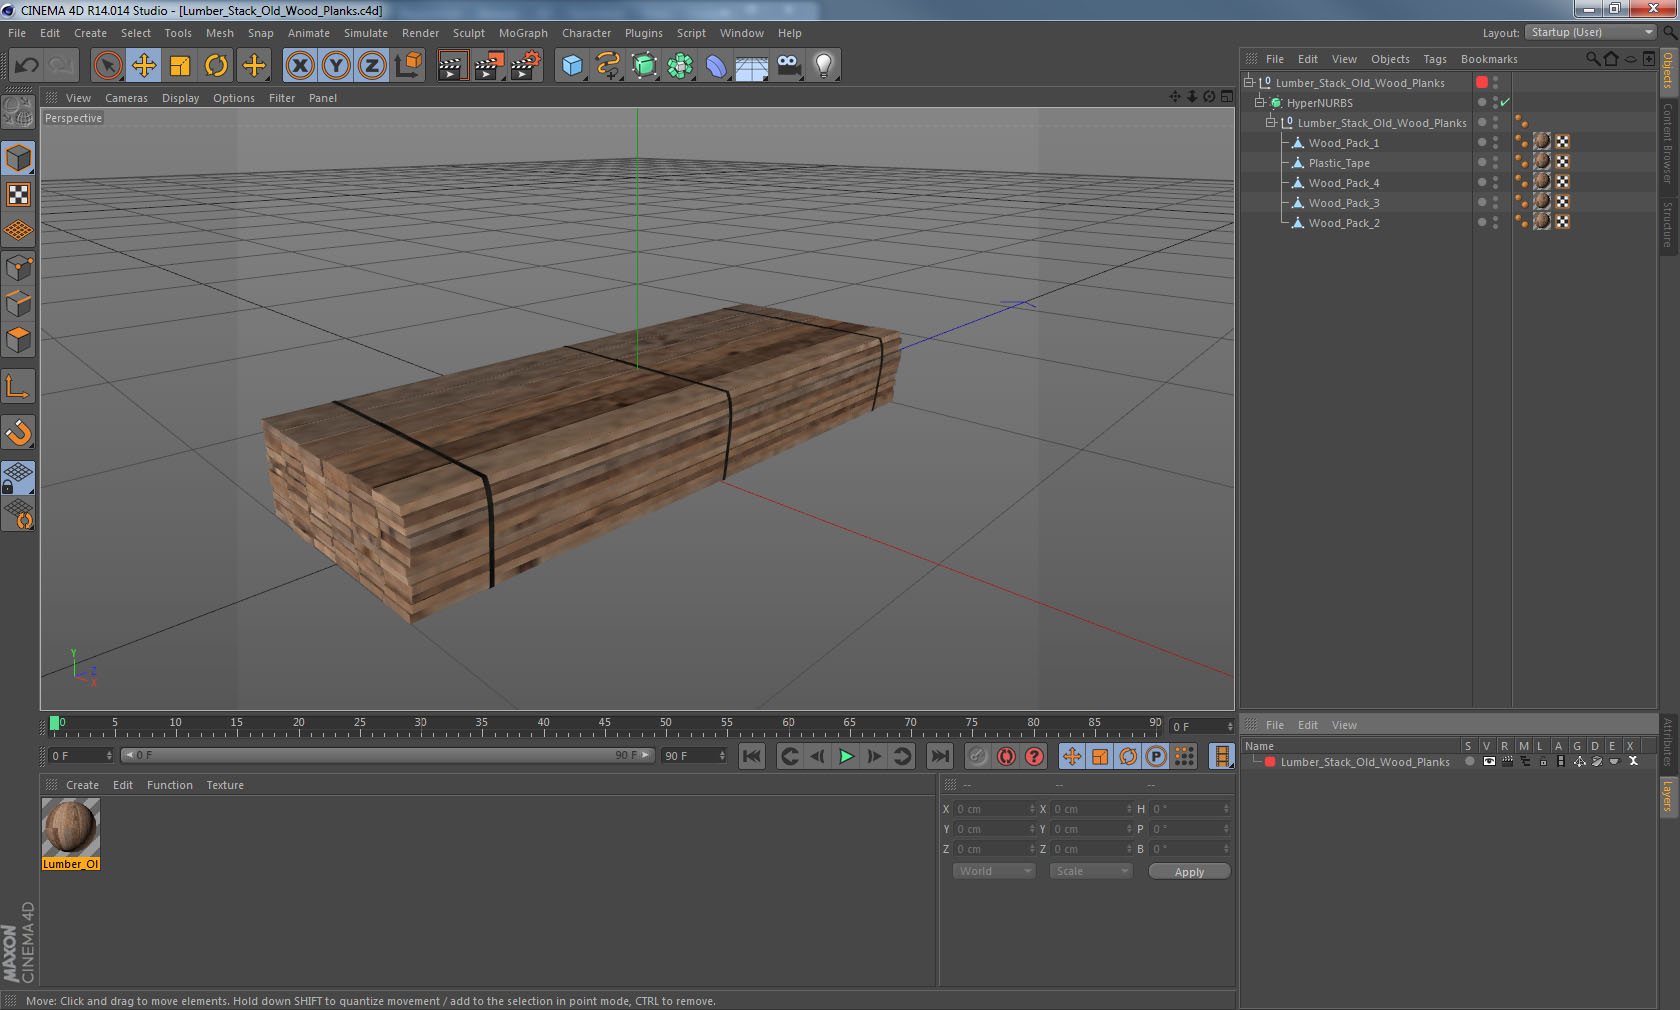
Task: Activate the Move tool in top toolbar
Action: pyautogui.click(x=144, y=66)
